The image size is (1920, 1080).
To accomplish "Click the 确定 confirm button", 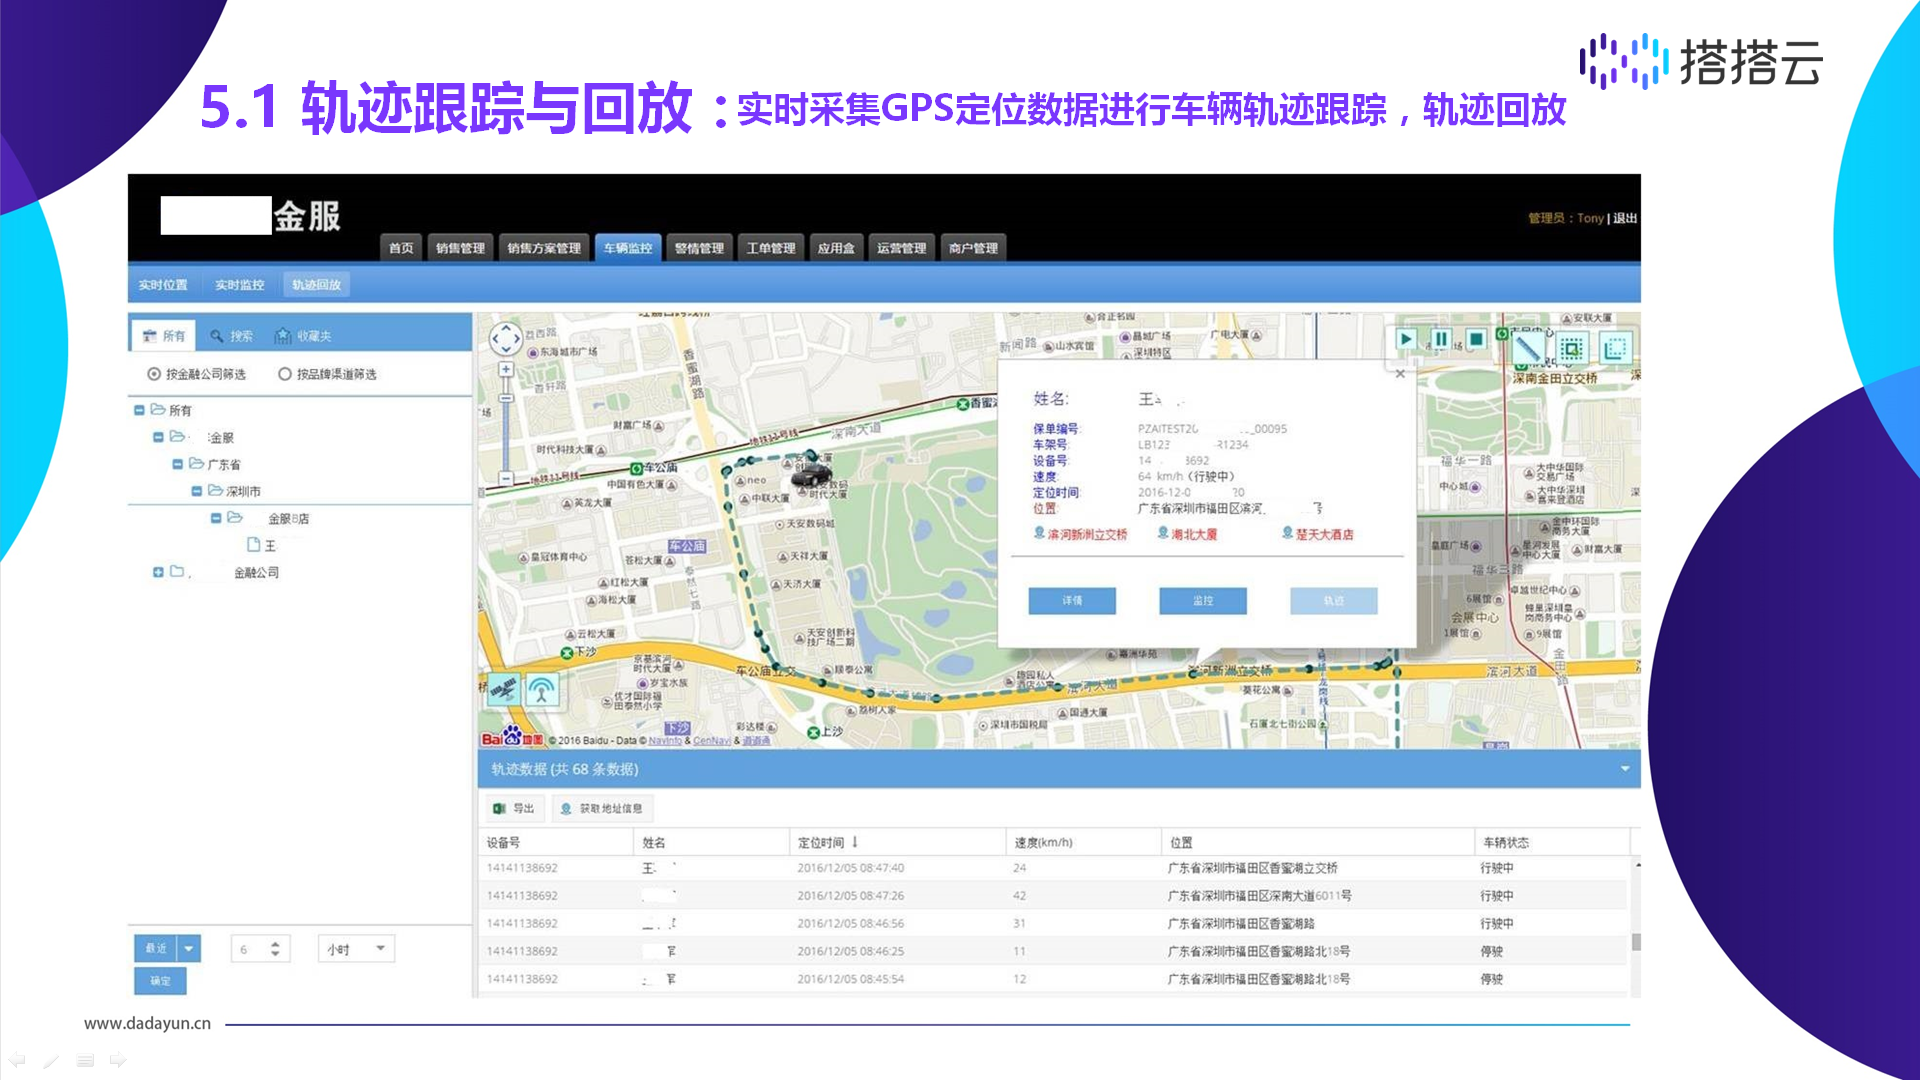I will (160, 981).
